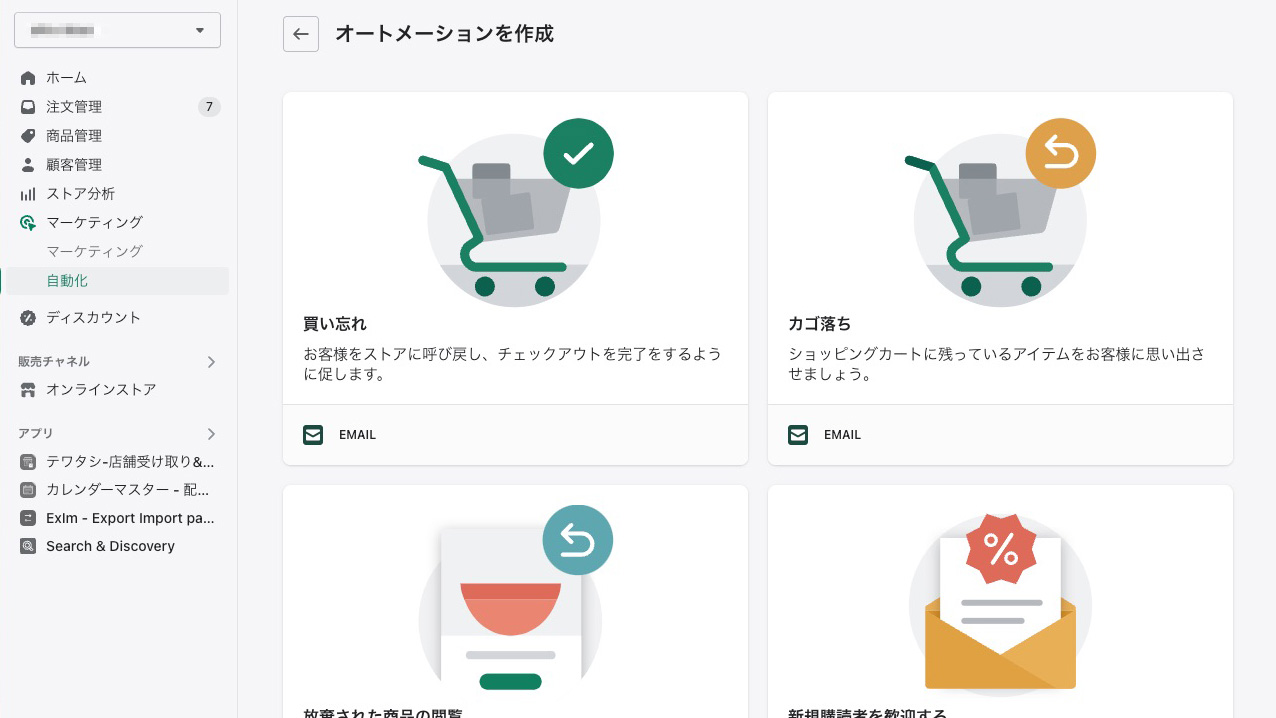
Task: Click the Orders inbox icon
Action: (x=28, y=107)
